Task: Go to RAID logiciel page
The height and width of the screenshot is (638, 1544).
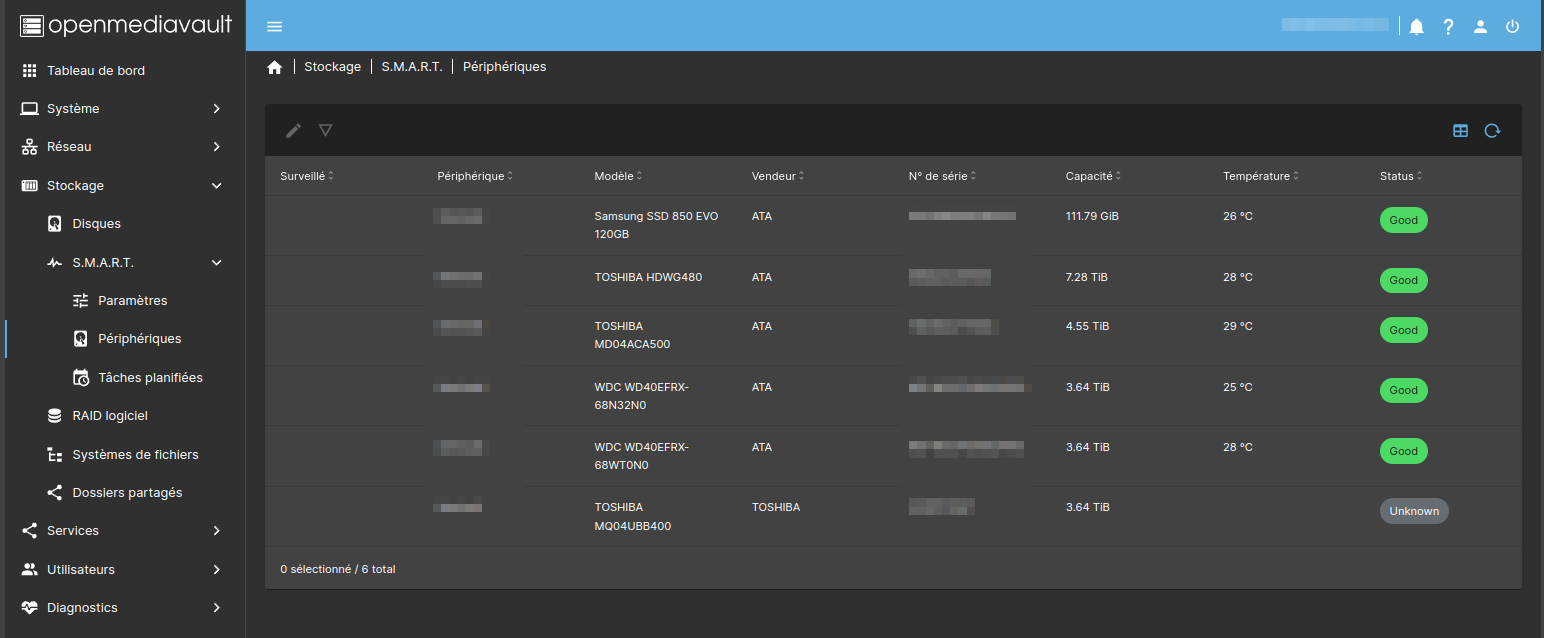Action: tap(110, 415)
